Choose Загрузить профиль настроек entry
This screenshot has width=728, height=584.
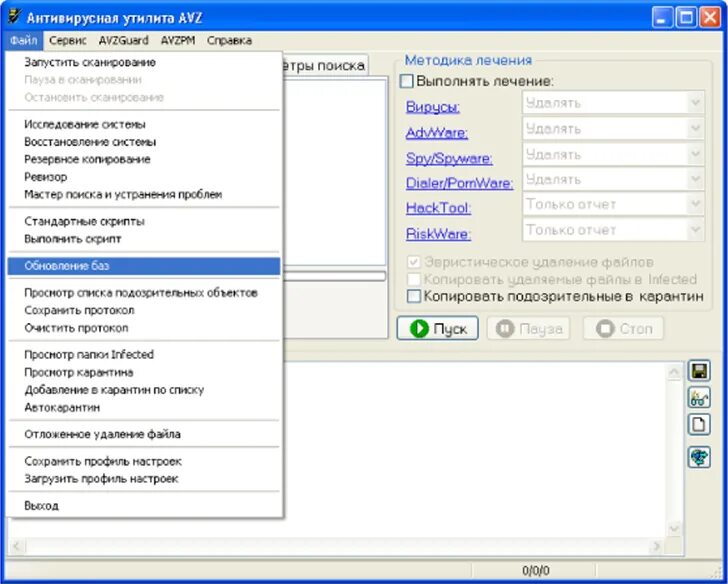144,479
